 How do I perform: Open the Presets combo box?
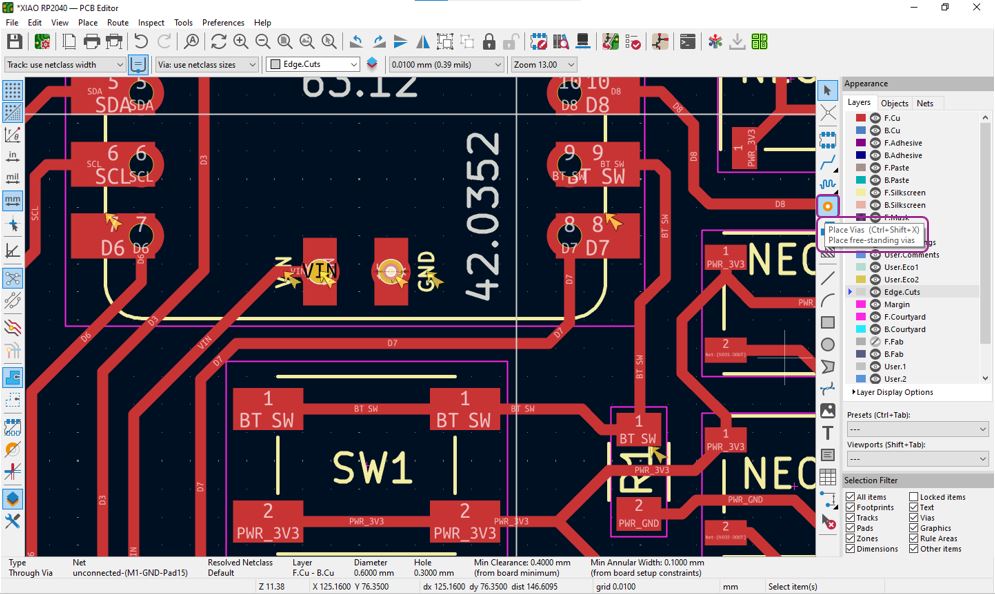(x=918, y=429)
